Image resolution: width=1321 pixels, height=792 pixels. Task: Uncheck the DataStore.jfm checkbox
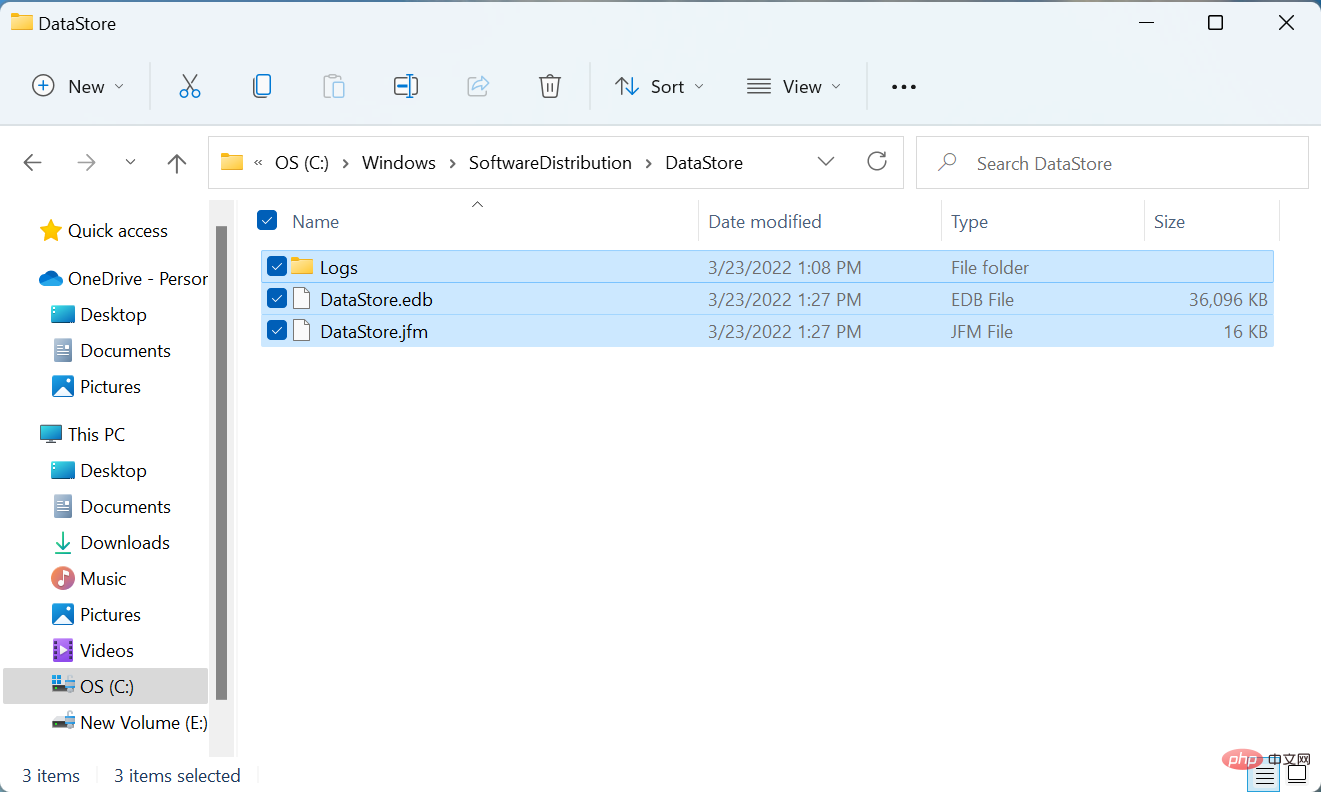pyautogui.click(x=277, y=331)
